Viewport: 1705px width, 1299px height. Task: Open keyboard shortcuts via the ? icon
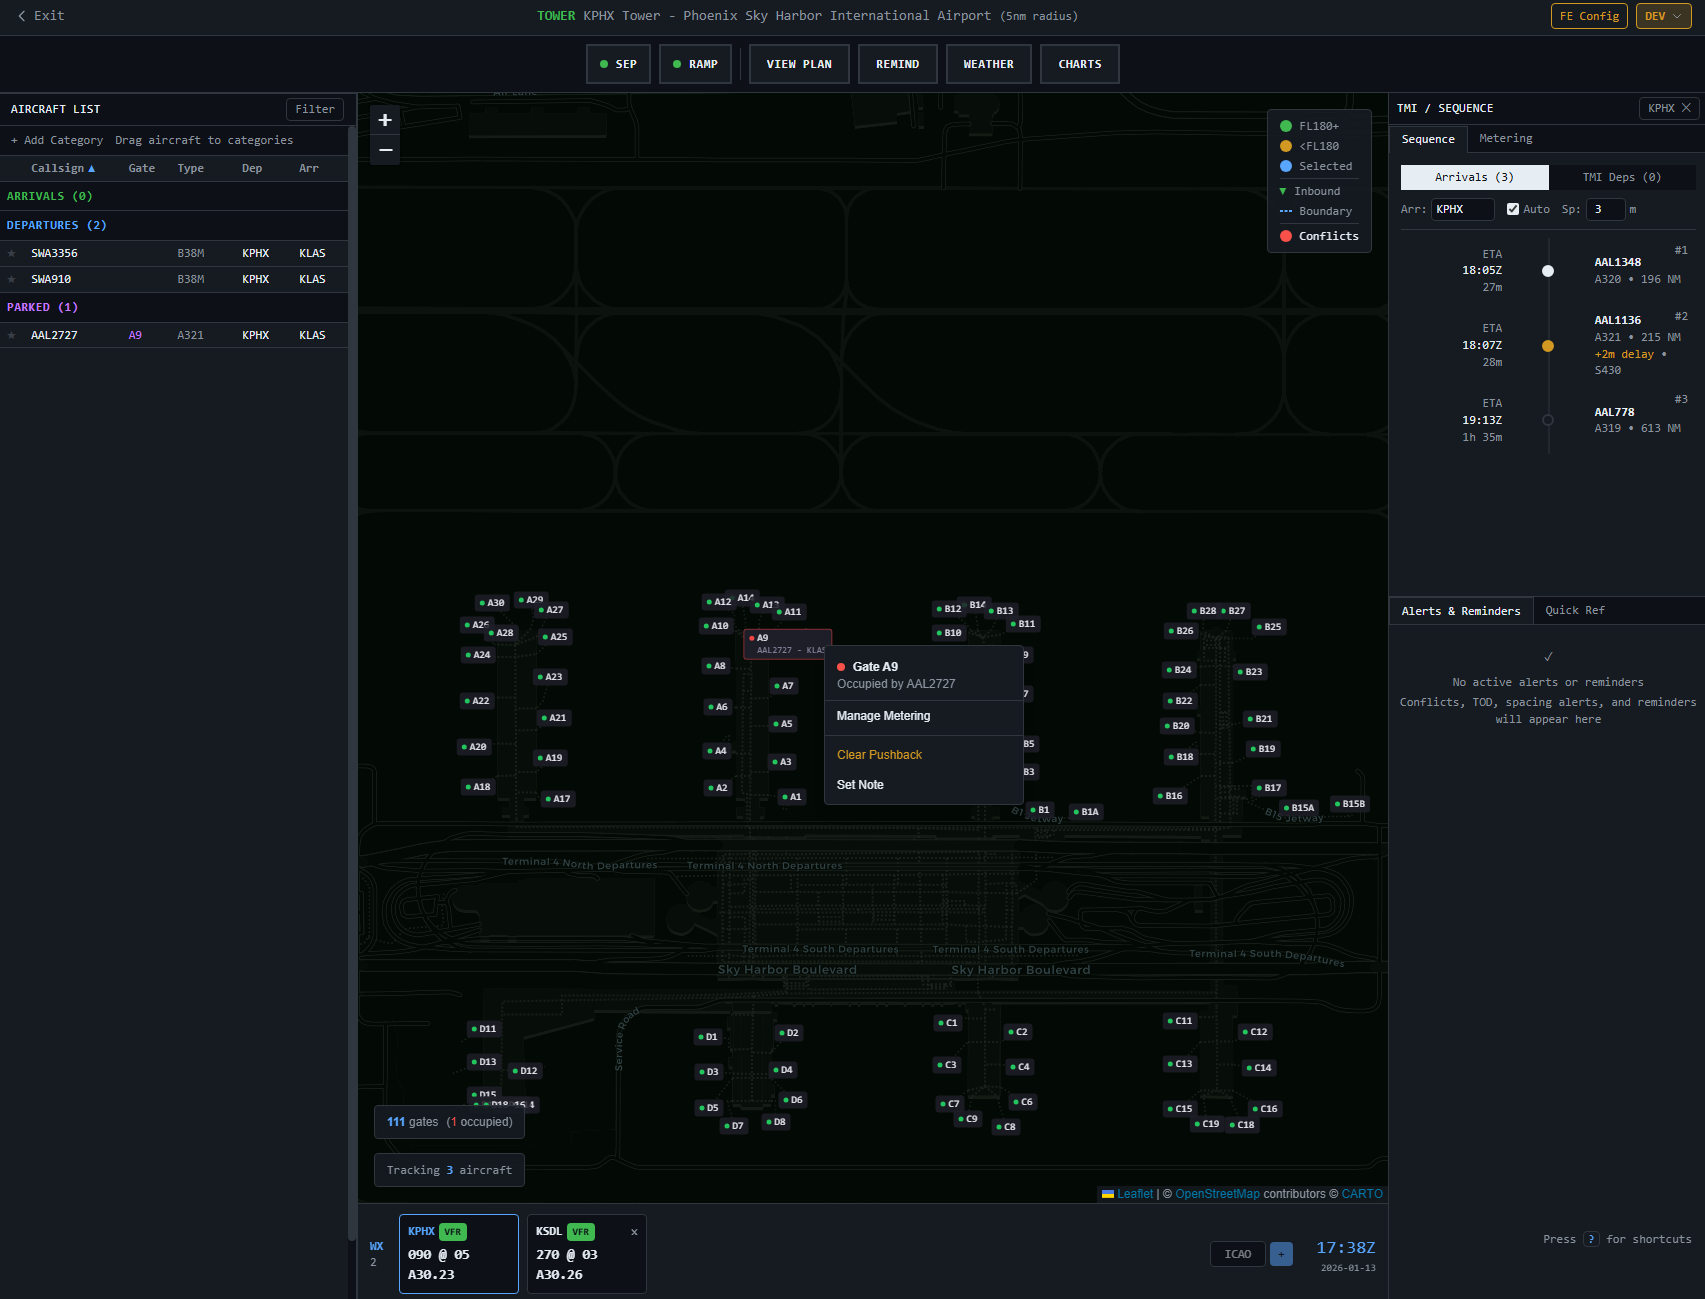pyautogui.click(x=1592, y=1239)
